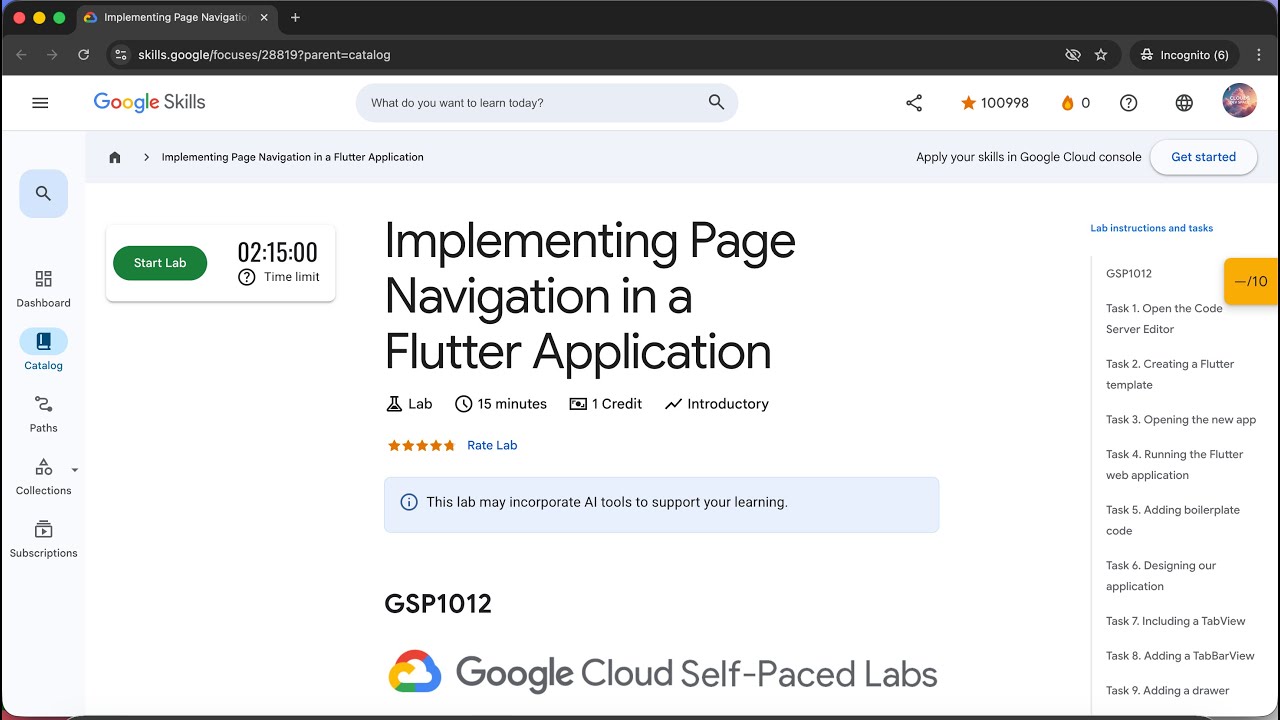The width and height of the screenshot is (1280, 720).
Task: Jump to Task 5 Adding boilerplate code
Action: [1172, 520]
